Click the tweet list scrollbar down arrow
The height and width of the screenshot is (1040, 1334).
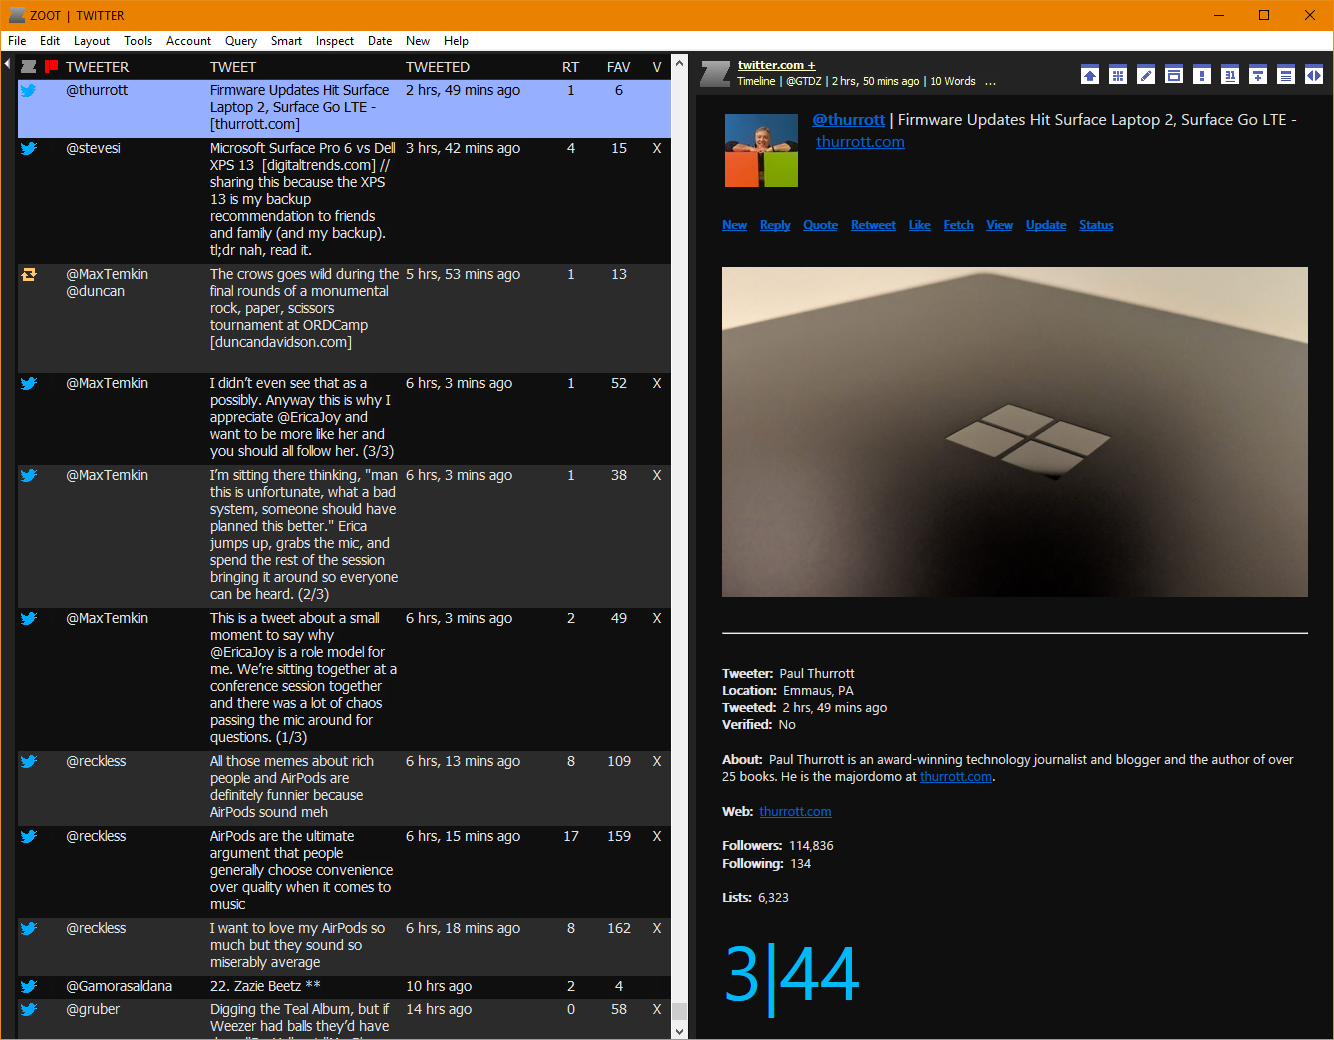tap(679, 1031)
